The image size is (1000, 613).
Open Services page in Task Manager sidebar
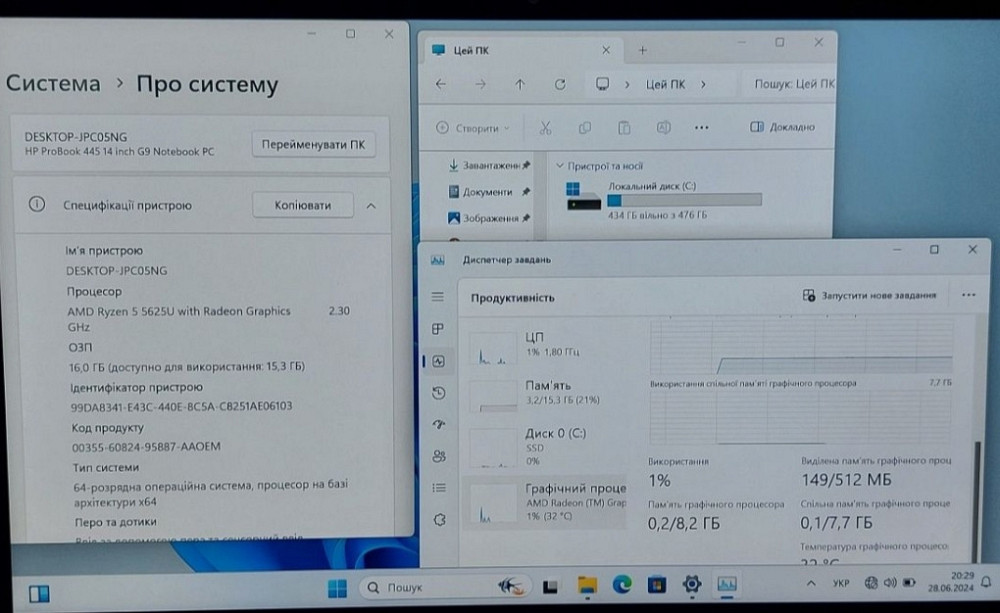tap(438, 520)
